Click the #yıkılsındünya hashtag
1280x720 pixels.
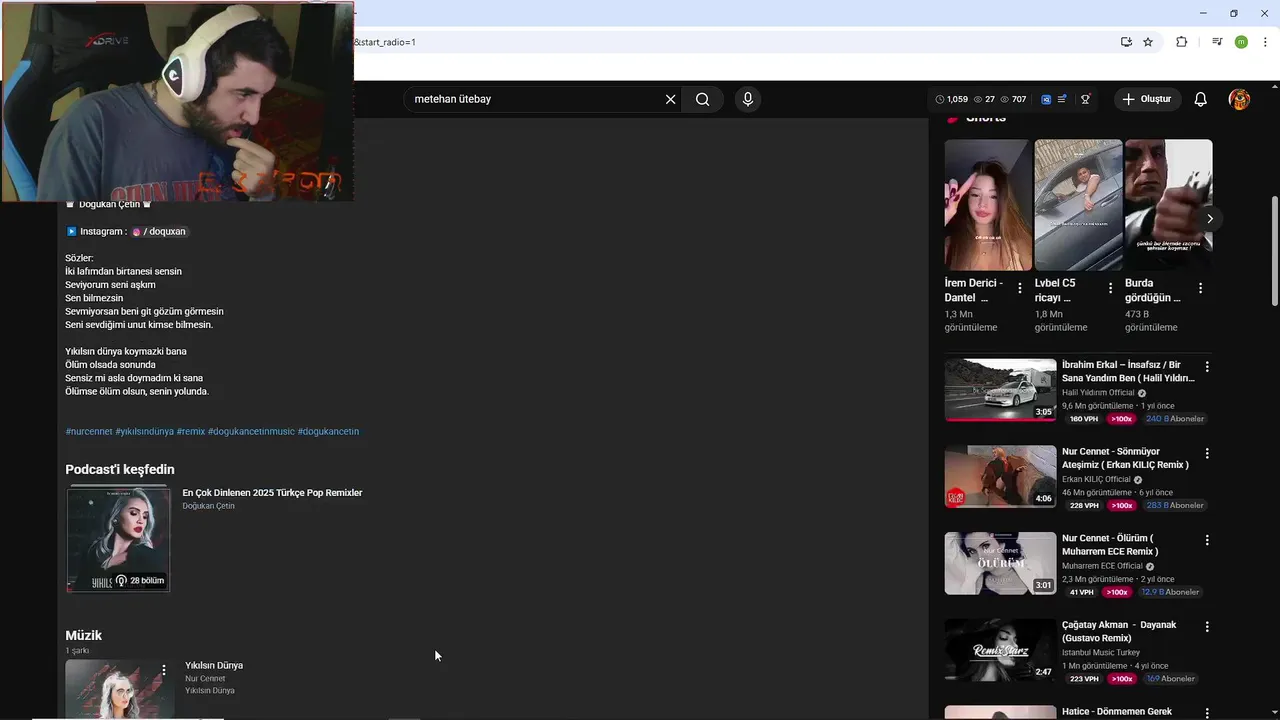(x=145, y=431)
